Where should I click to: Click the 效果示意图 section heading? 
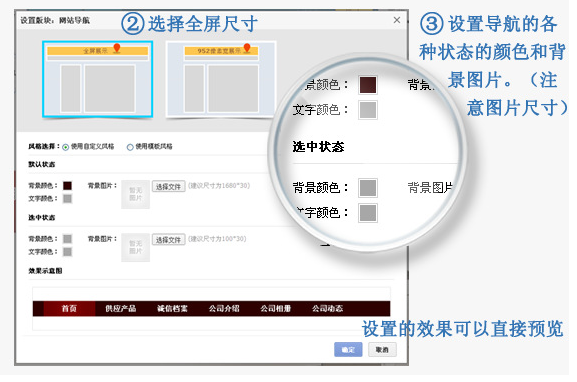[45, 271]
